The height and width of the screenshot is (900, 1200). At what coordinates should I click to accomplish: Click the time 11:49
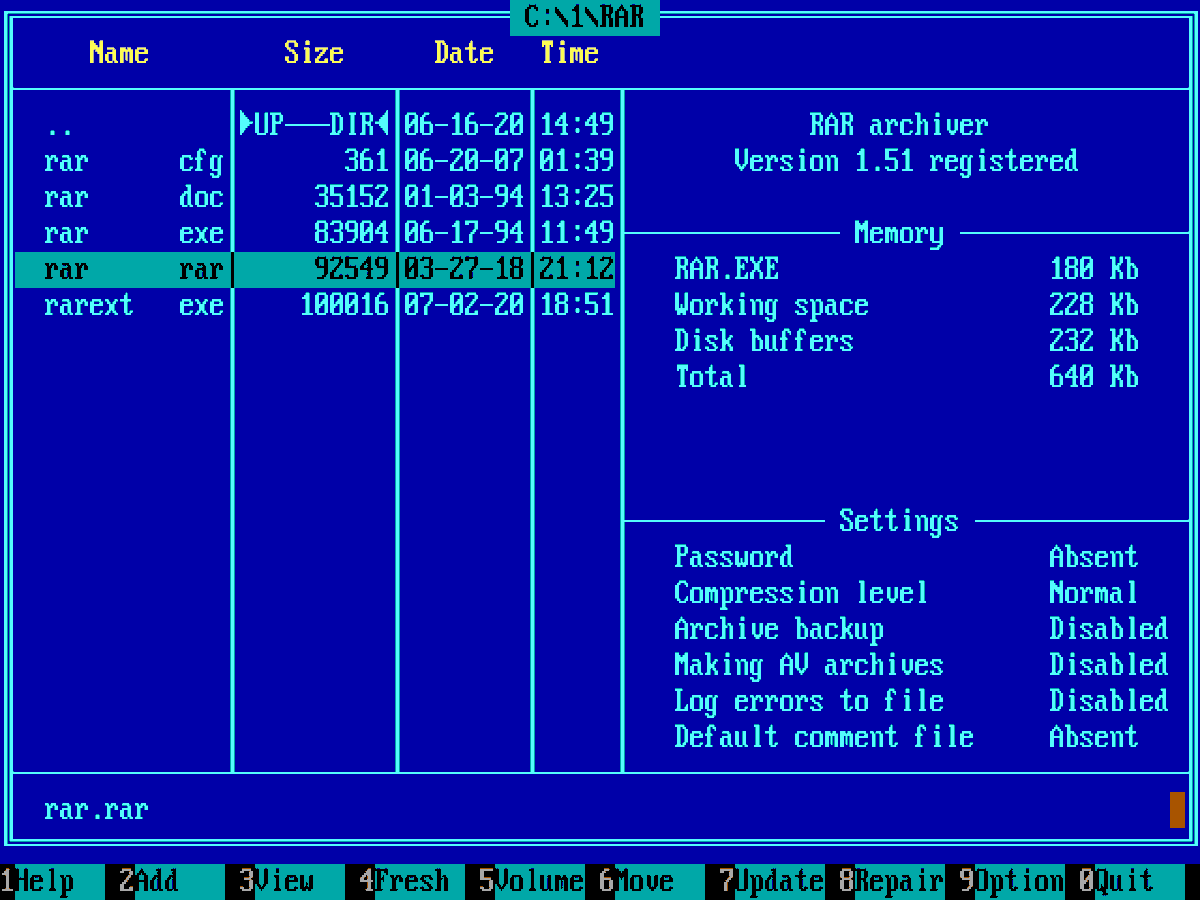577,234
